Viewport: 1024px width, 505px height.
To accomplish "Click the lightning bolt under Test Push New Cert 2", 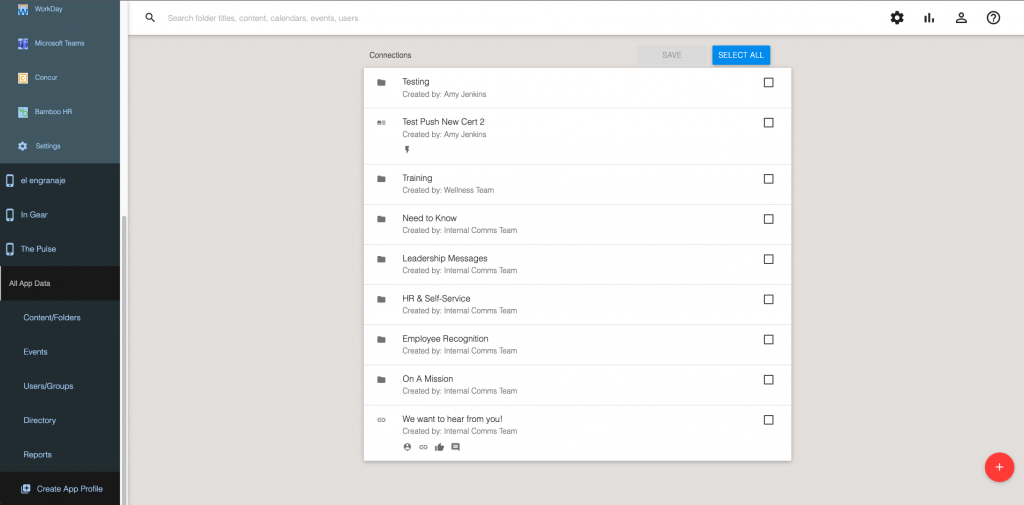I will [407, 150].
